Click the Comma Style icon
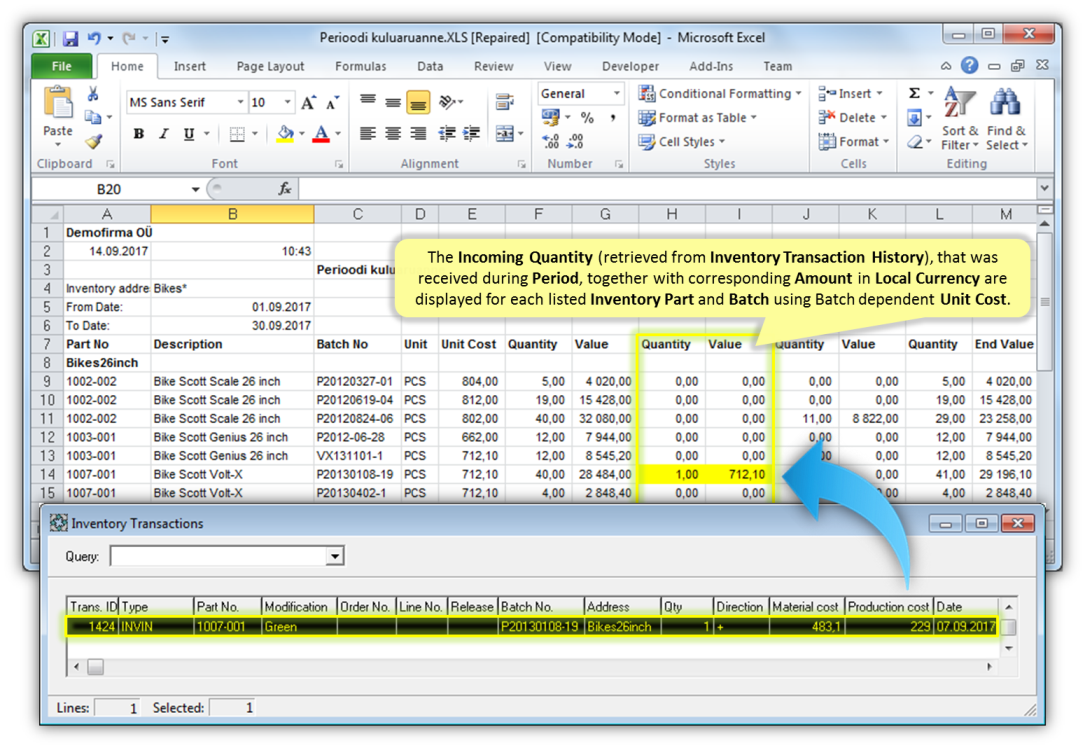The width and height of the screenshot is (1085, 746). [613, 118]
